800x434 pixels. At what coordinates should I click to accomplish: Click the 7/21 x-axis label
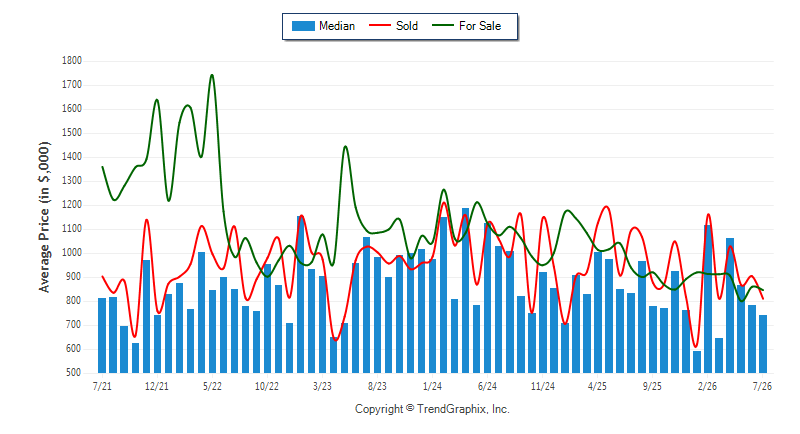coord(102,386)
